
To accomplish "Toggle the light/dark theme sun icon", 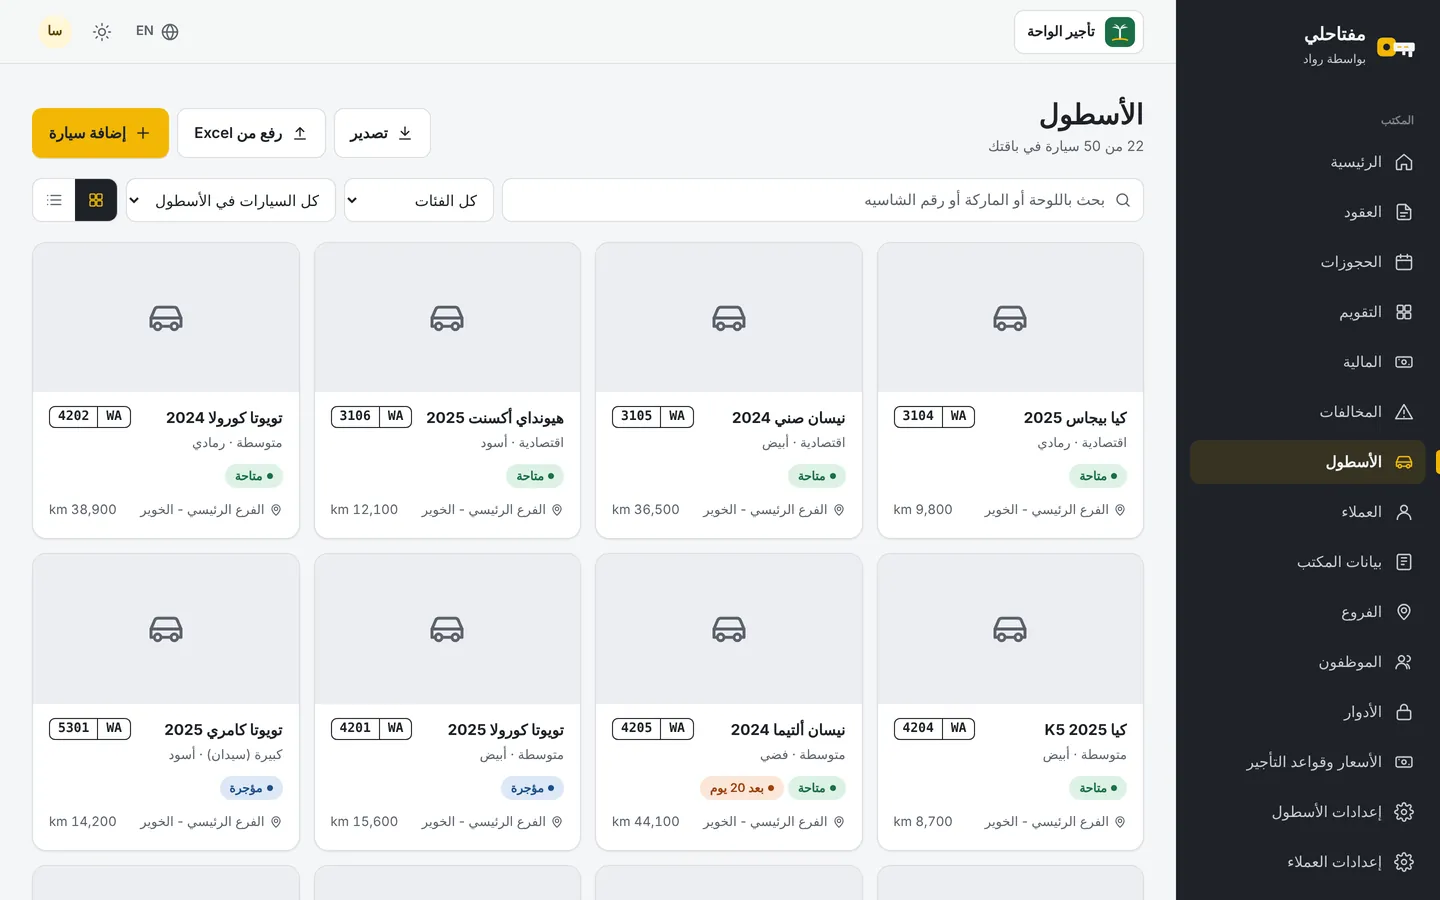I will click(102, 32).
